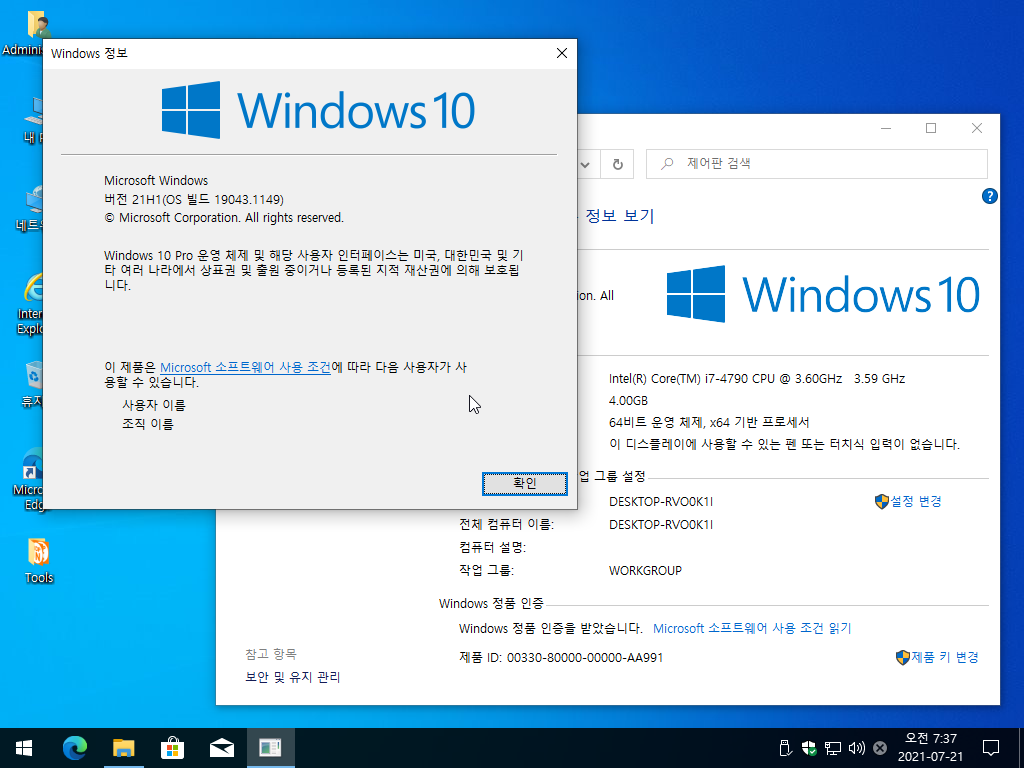This screenshot has height=768, width=1024.
Task: Open the Windows Start menu
Action: (x=24, y=748)
